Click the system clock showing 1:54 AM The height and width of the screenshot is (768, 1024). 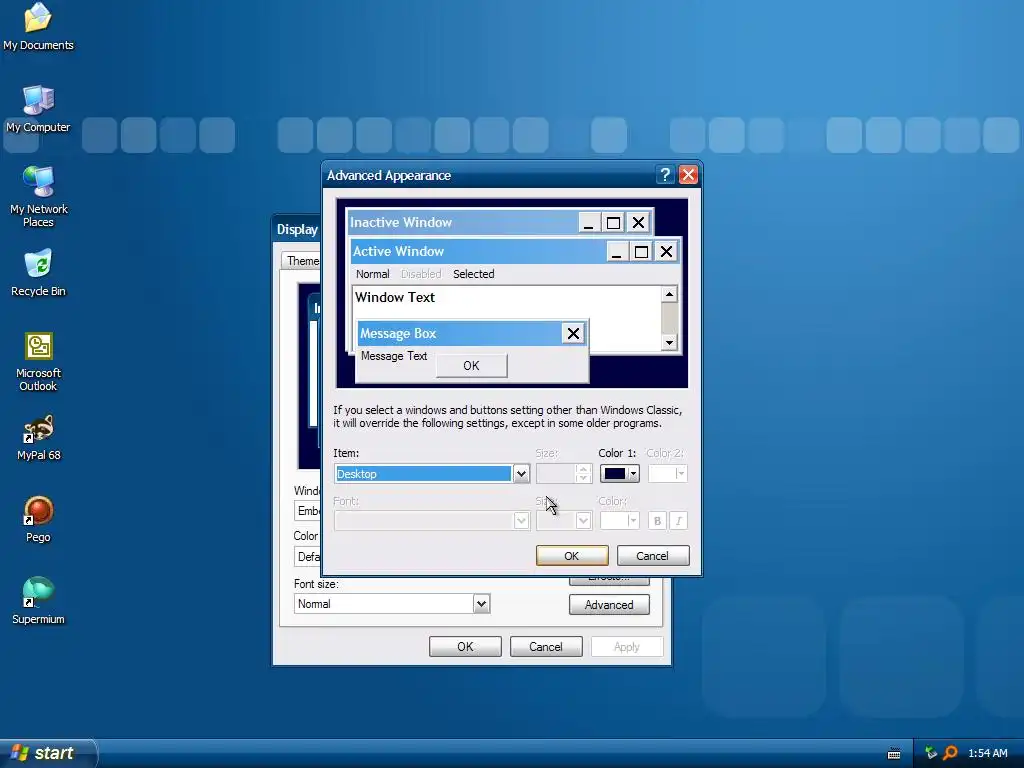[987, 754]
